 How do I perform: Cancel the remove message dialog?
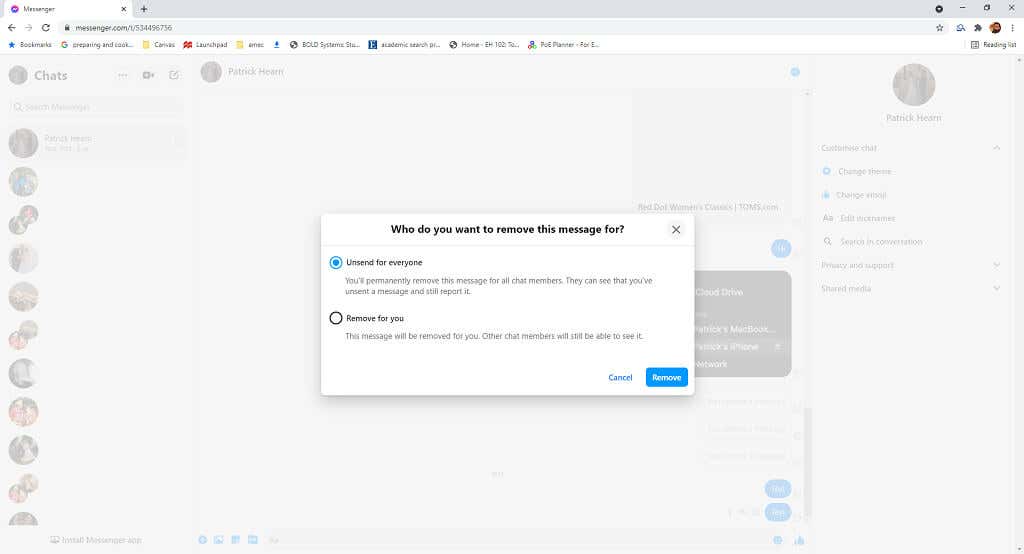(620, 377)
